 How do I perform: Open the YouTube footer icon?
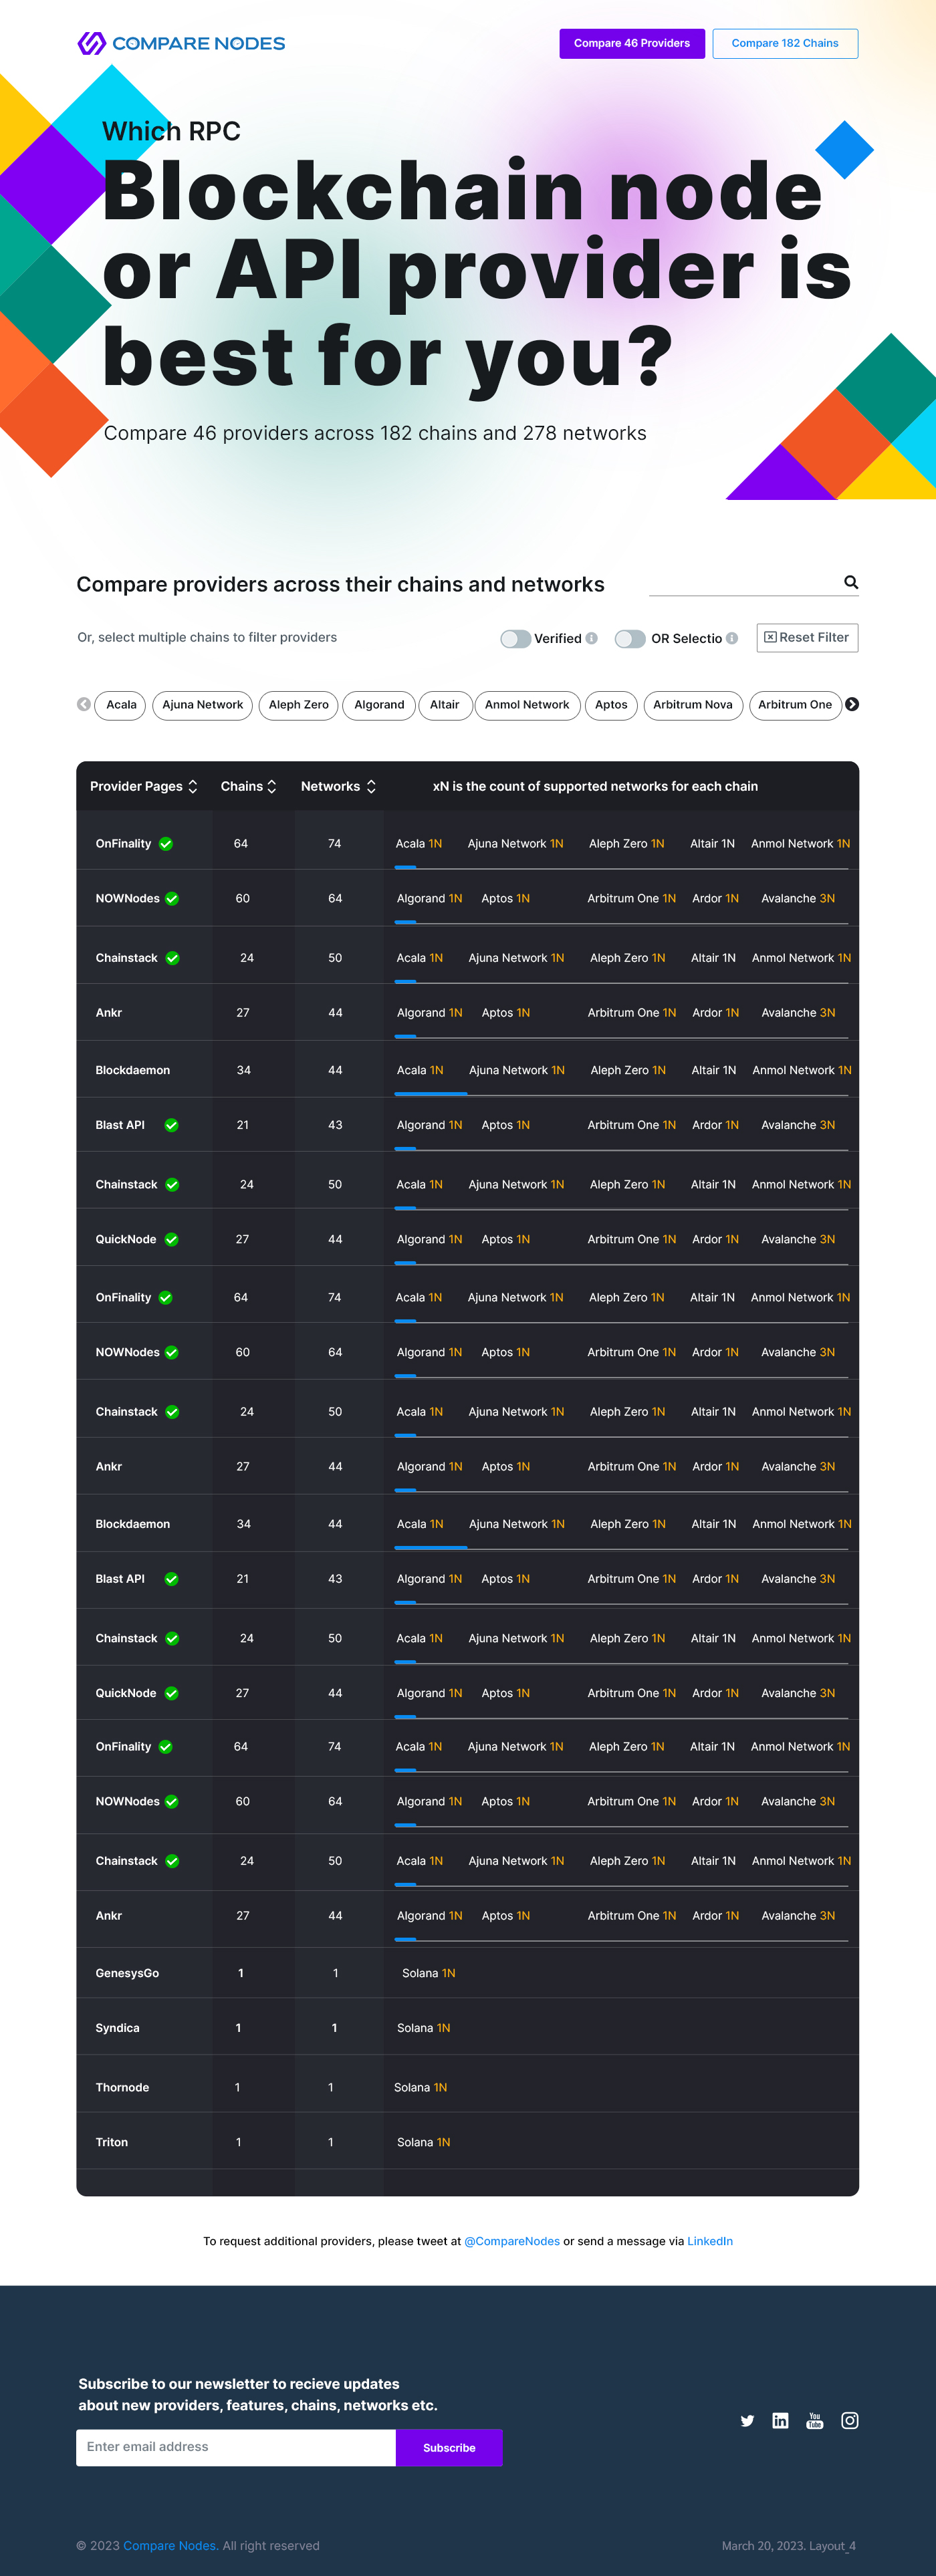click(x=815, y=2420)
